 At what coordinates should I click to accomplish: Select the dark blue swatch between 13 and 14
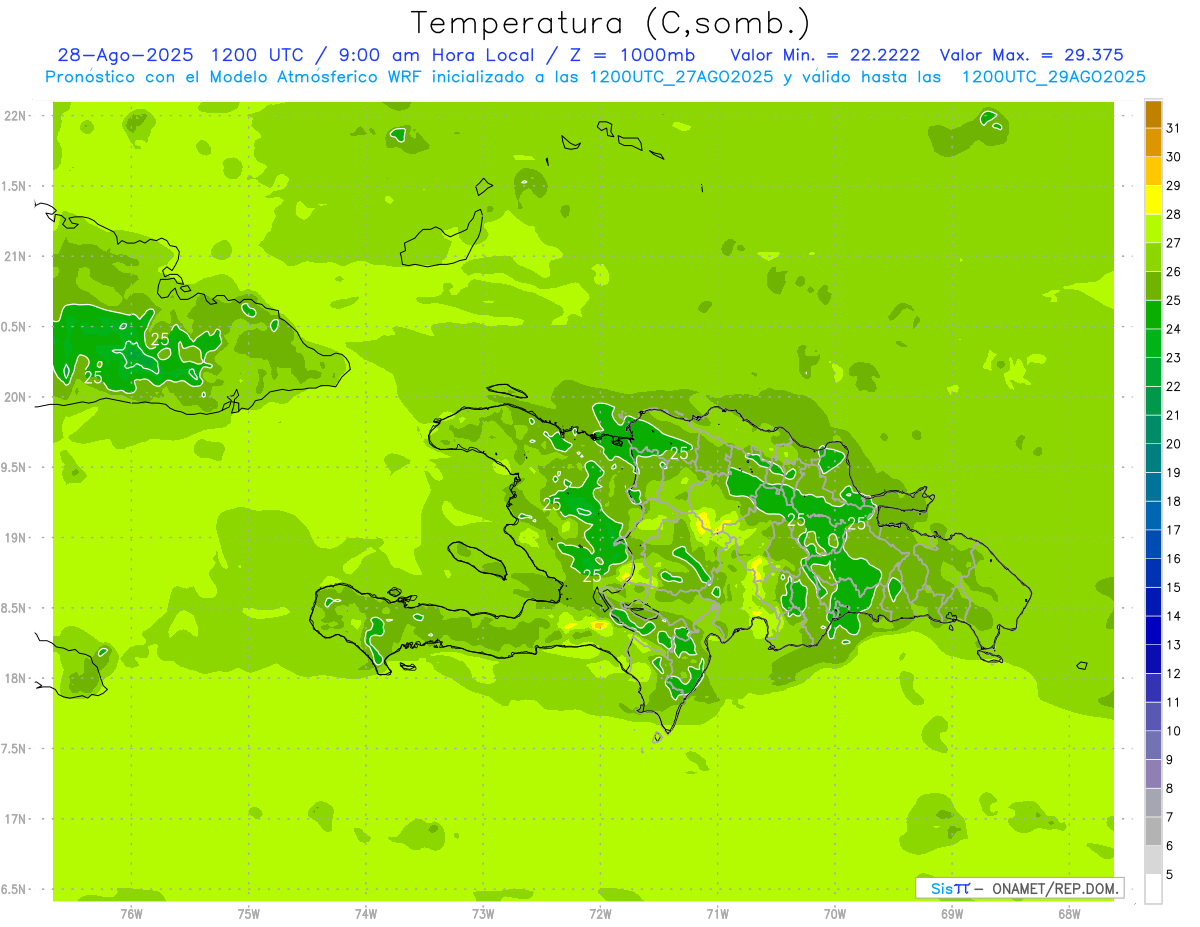(x=1153, y=631)
